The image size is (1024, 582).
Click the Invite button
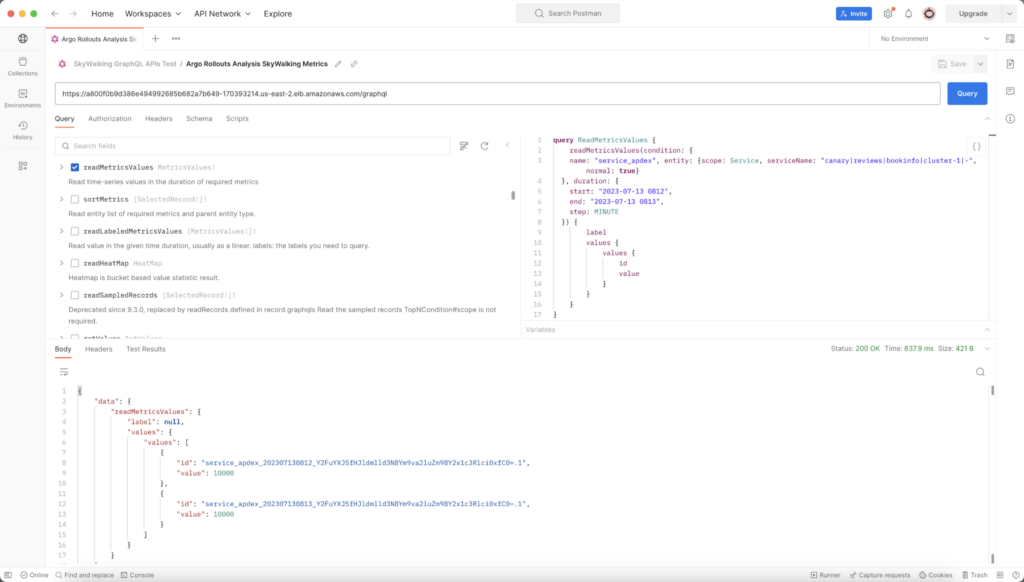853,14
